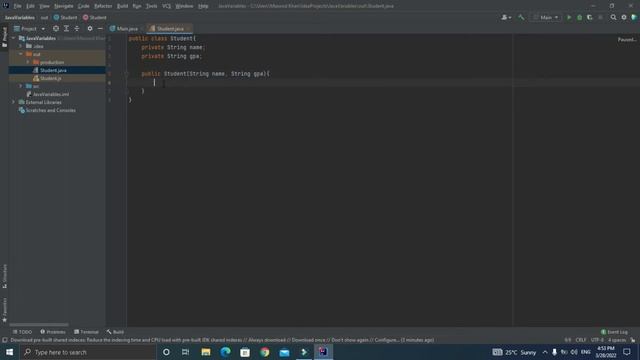Build project using hammer icon
The image size is (640, 360).
521,18
